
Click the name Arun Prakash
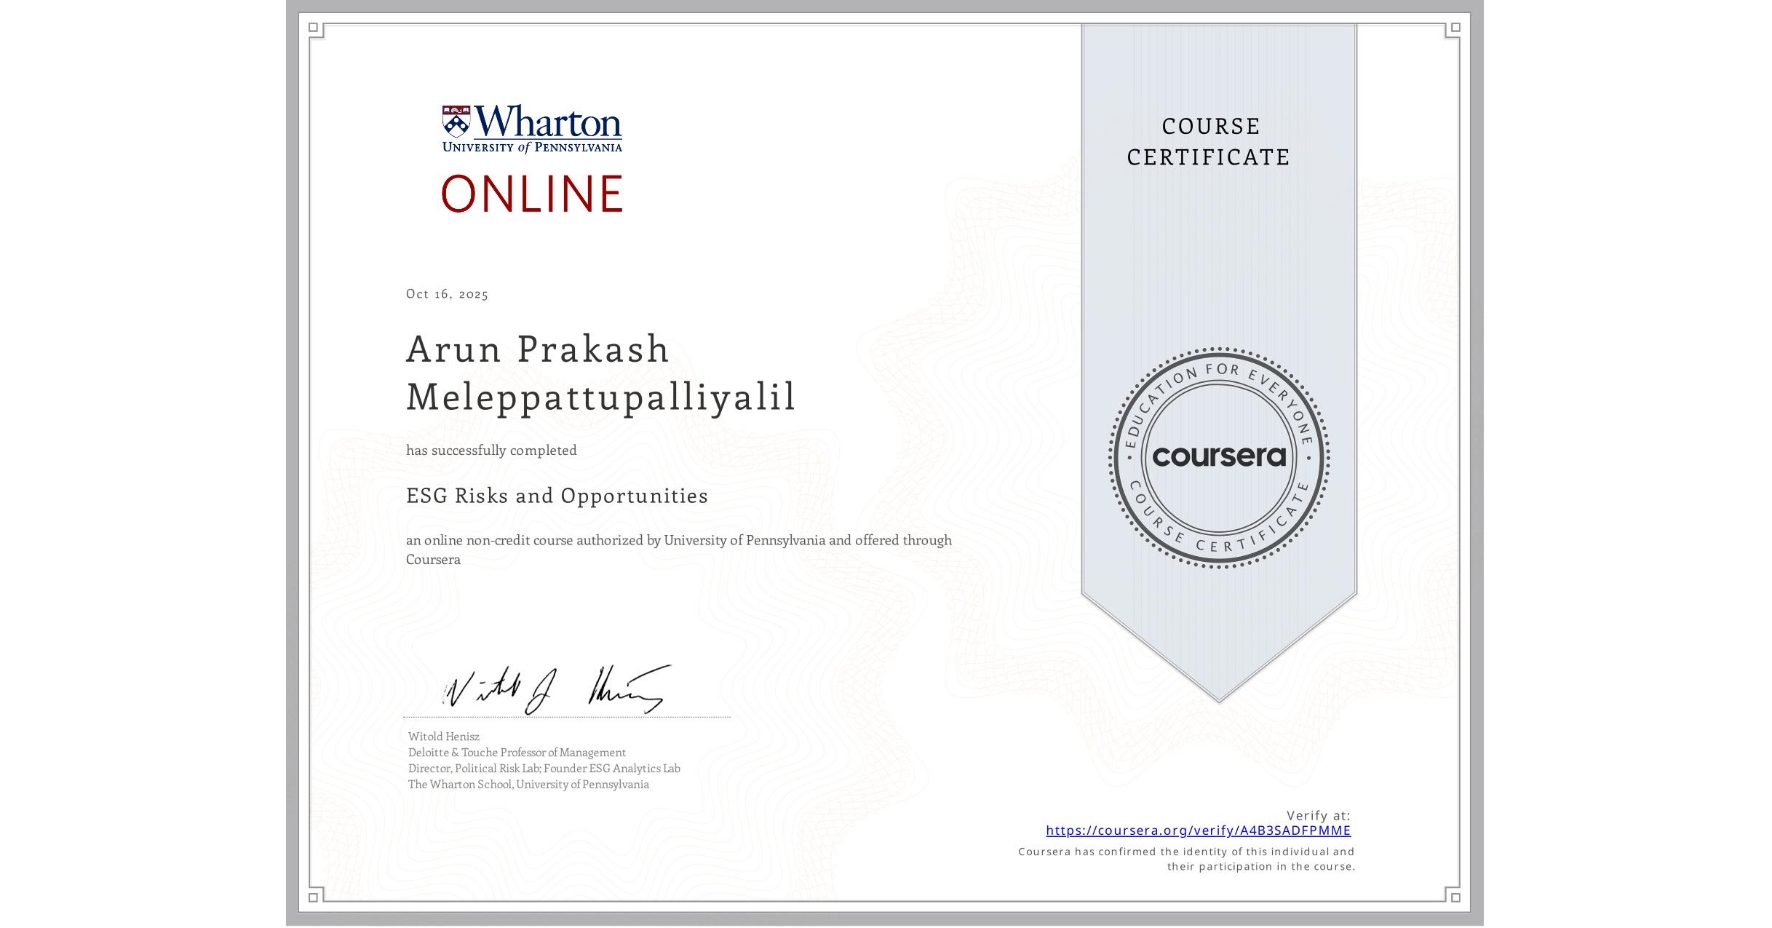click(x=538, y=349)
